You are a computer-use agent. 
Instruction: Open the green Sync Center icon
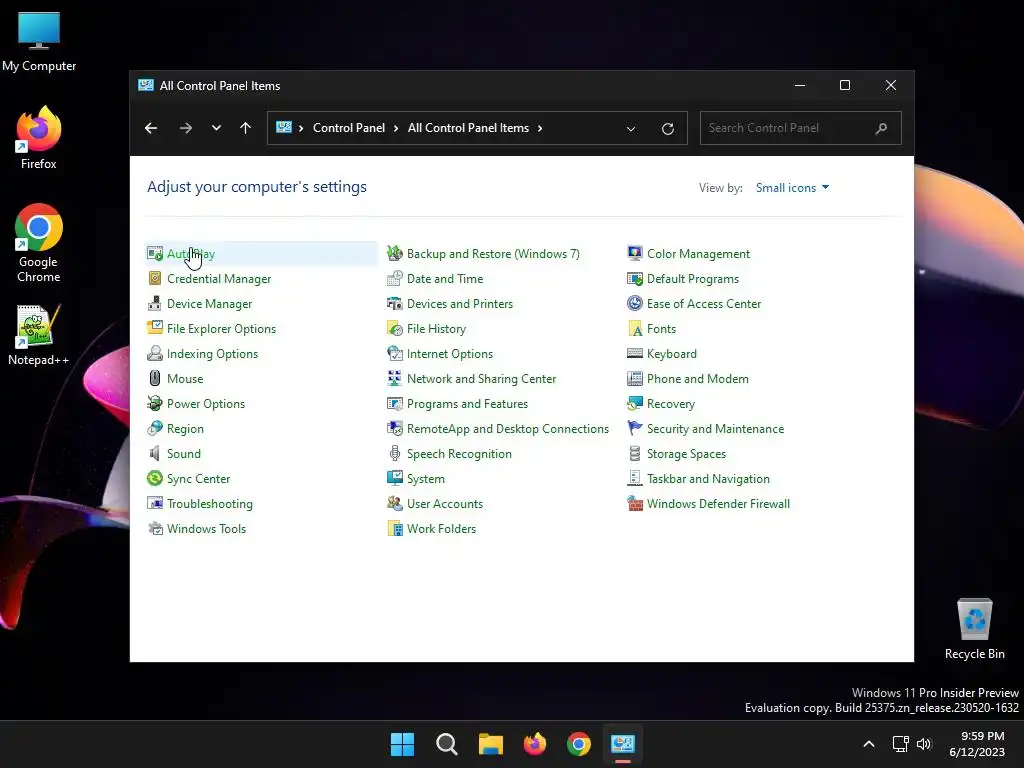155,479
